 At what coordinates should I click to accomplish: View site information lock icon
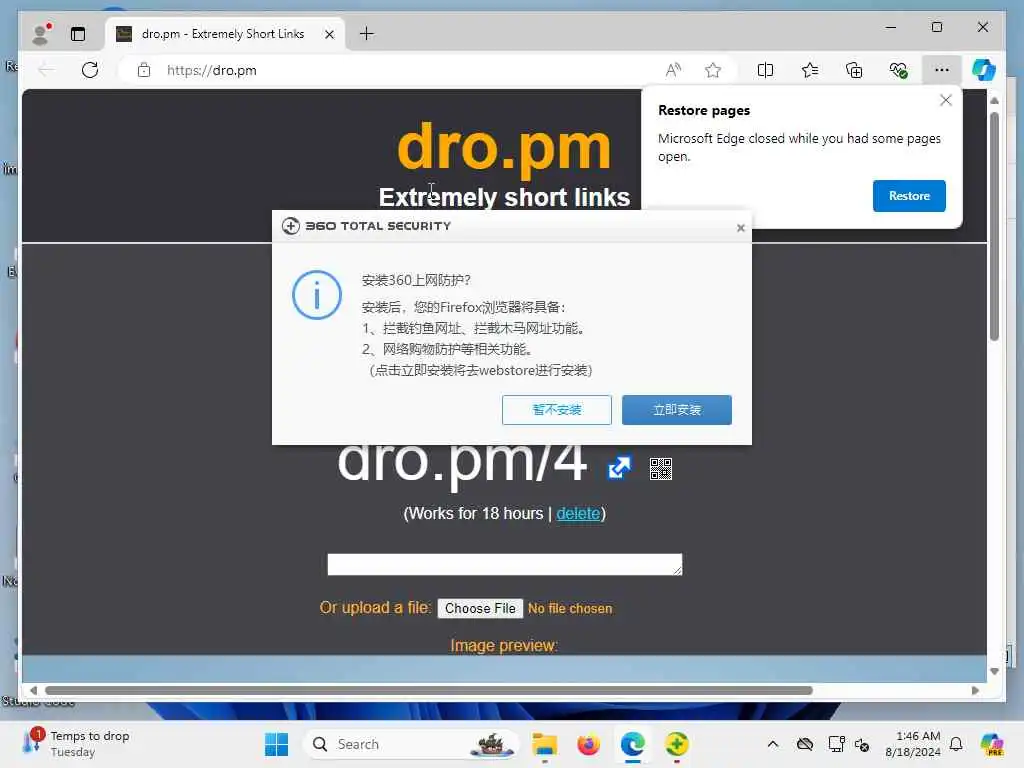(144, 70)
